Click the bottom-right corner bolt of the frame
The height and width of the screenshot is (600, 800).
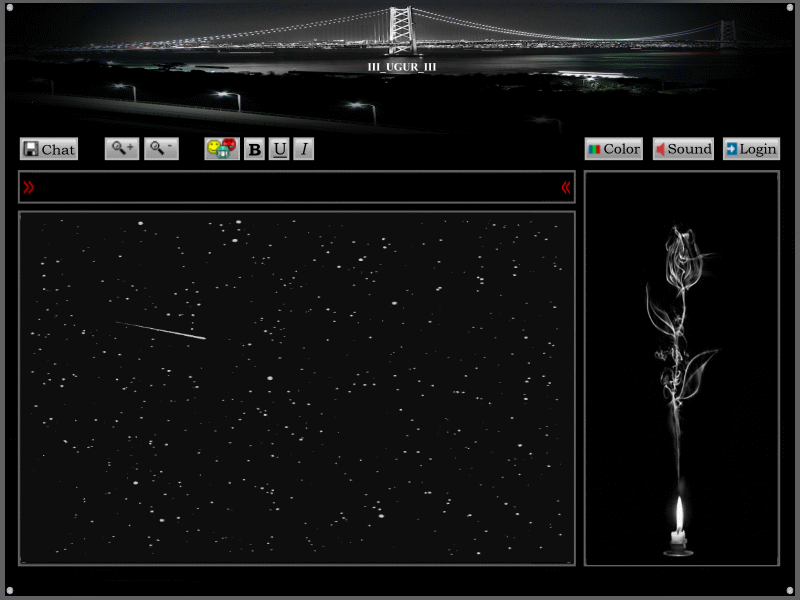[x=790, y=590]
